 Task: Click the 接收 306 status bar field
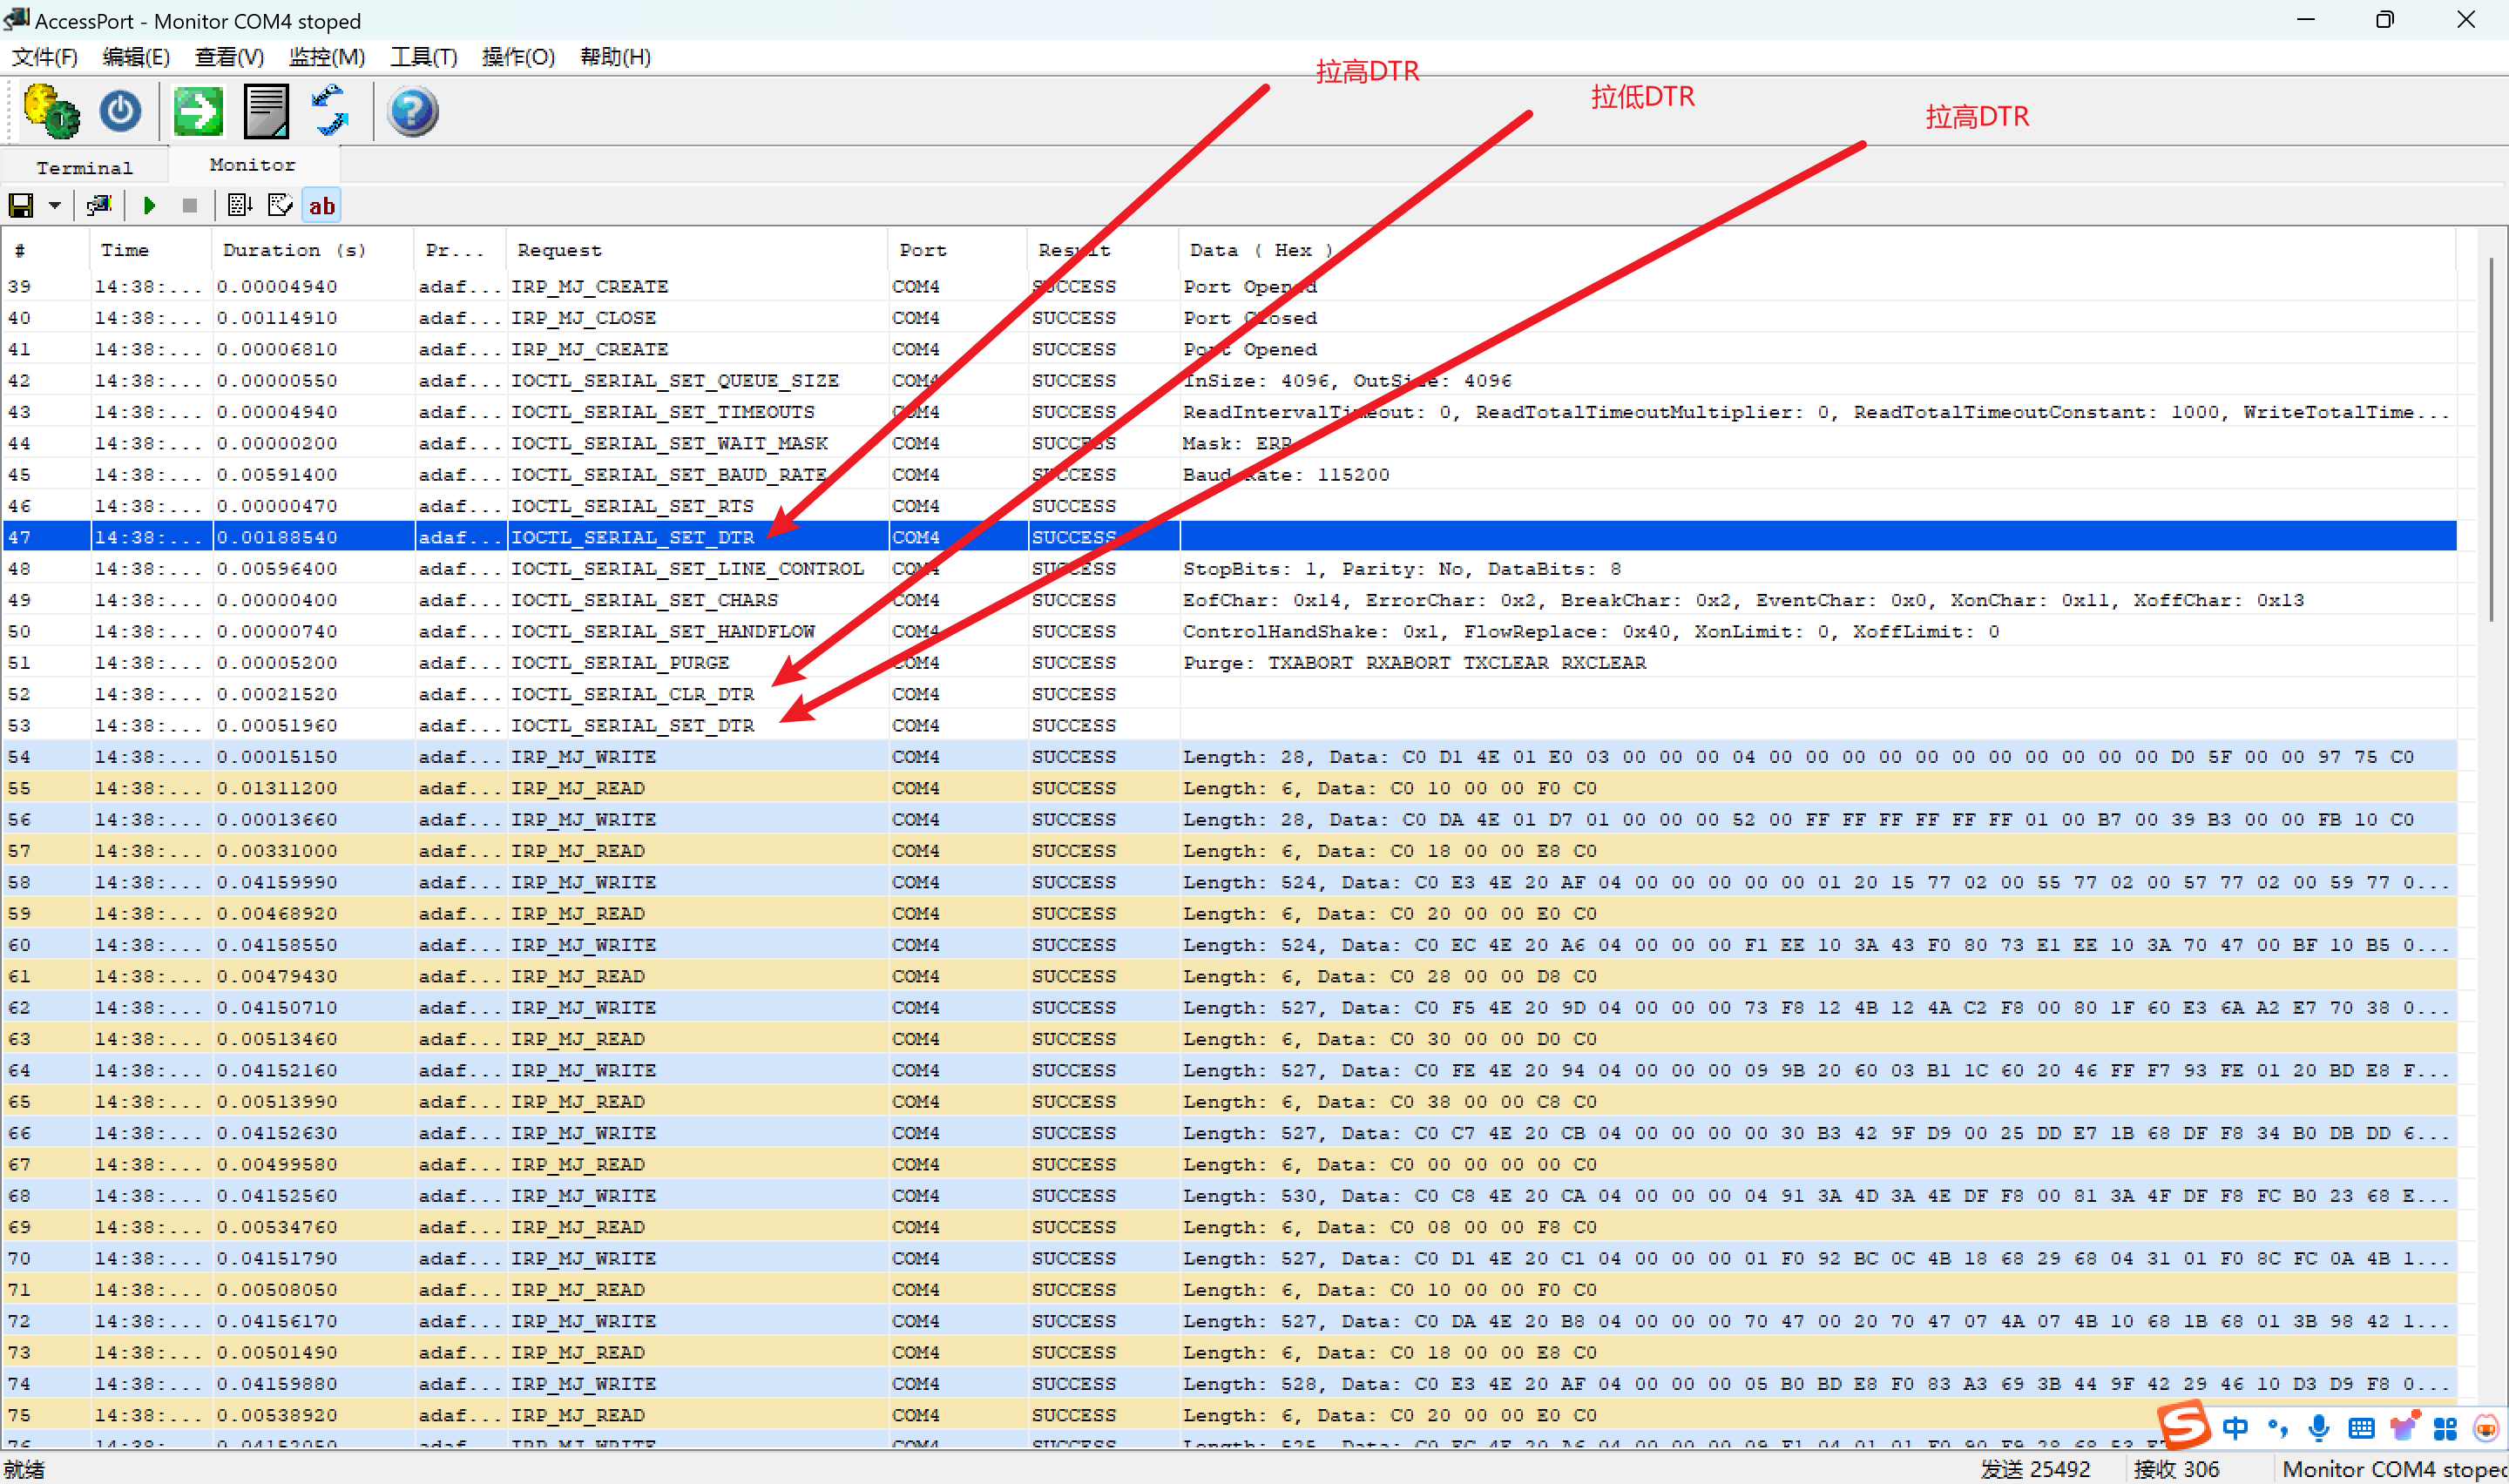(2176, 1469)
